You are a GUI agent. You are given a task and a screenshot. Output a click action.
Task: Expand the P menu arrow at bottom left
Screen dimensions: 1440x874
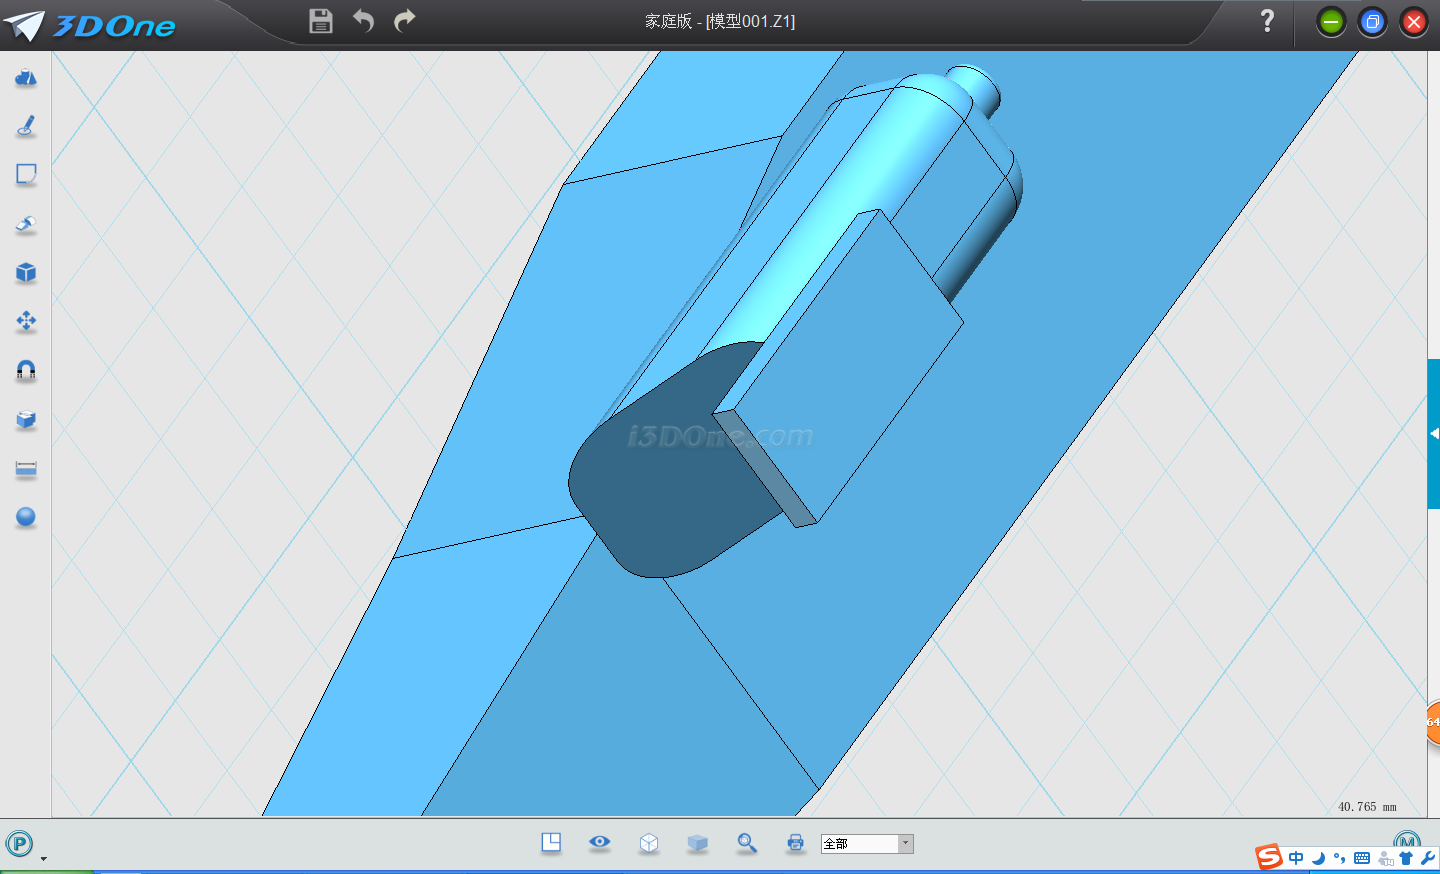click(43, 859)
